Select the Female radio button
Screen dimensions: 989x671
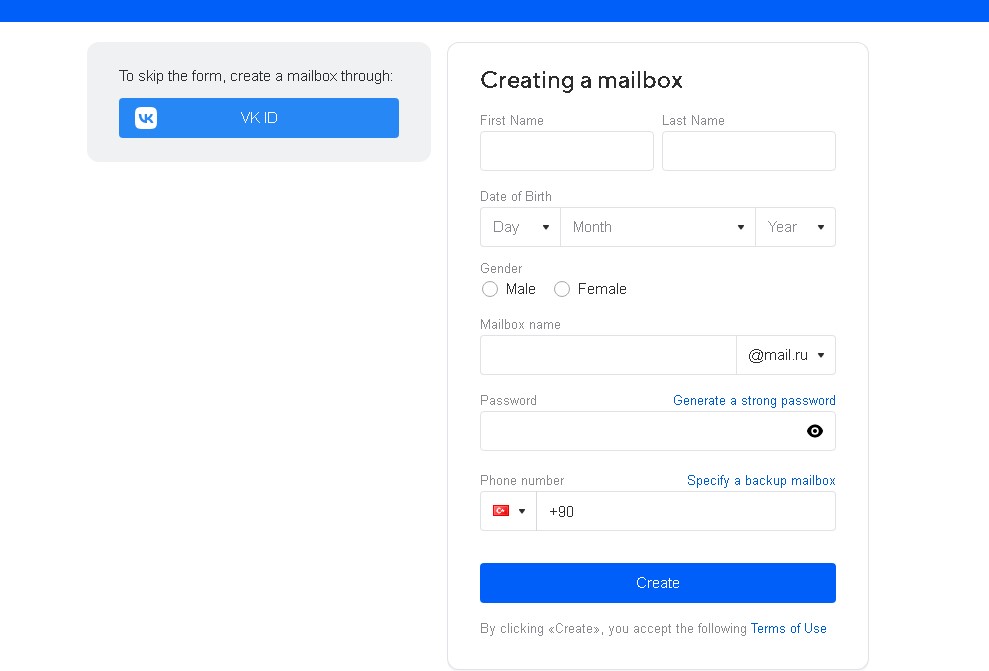[x=562, y=289]
